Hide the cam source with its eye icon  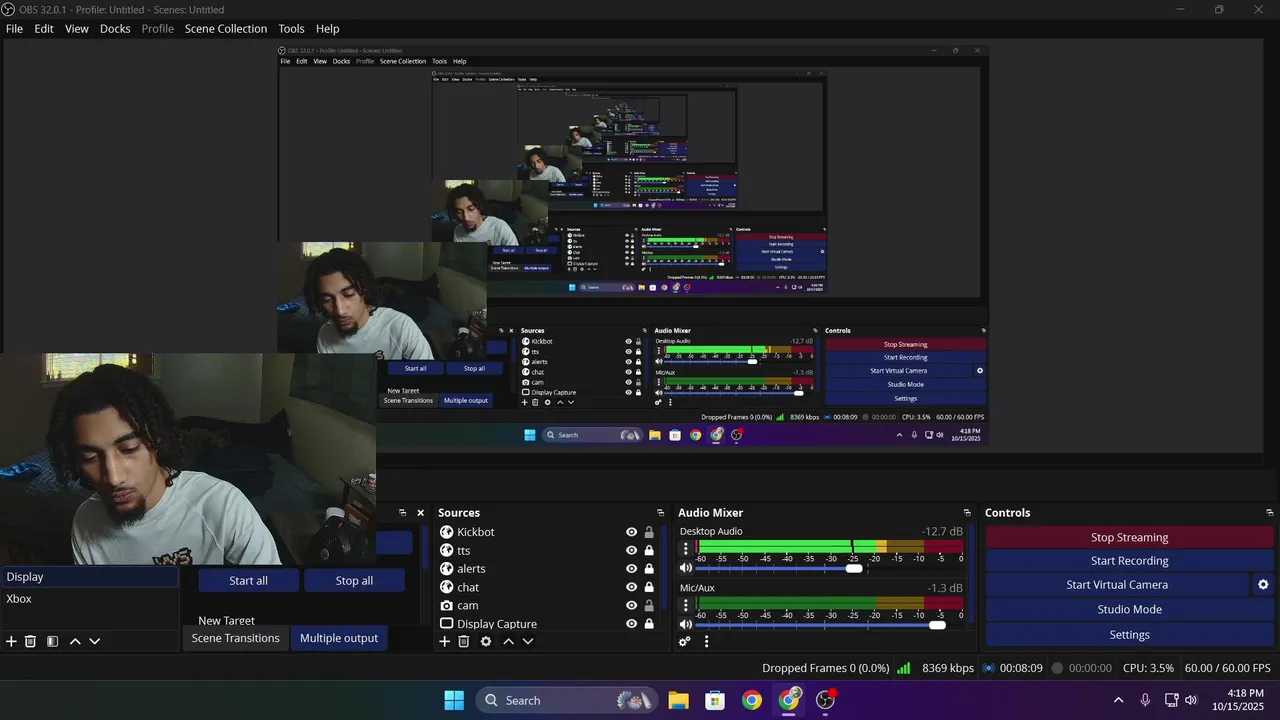point(631,605)
